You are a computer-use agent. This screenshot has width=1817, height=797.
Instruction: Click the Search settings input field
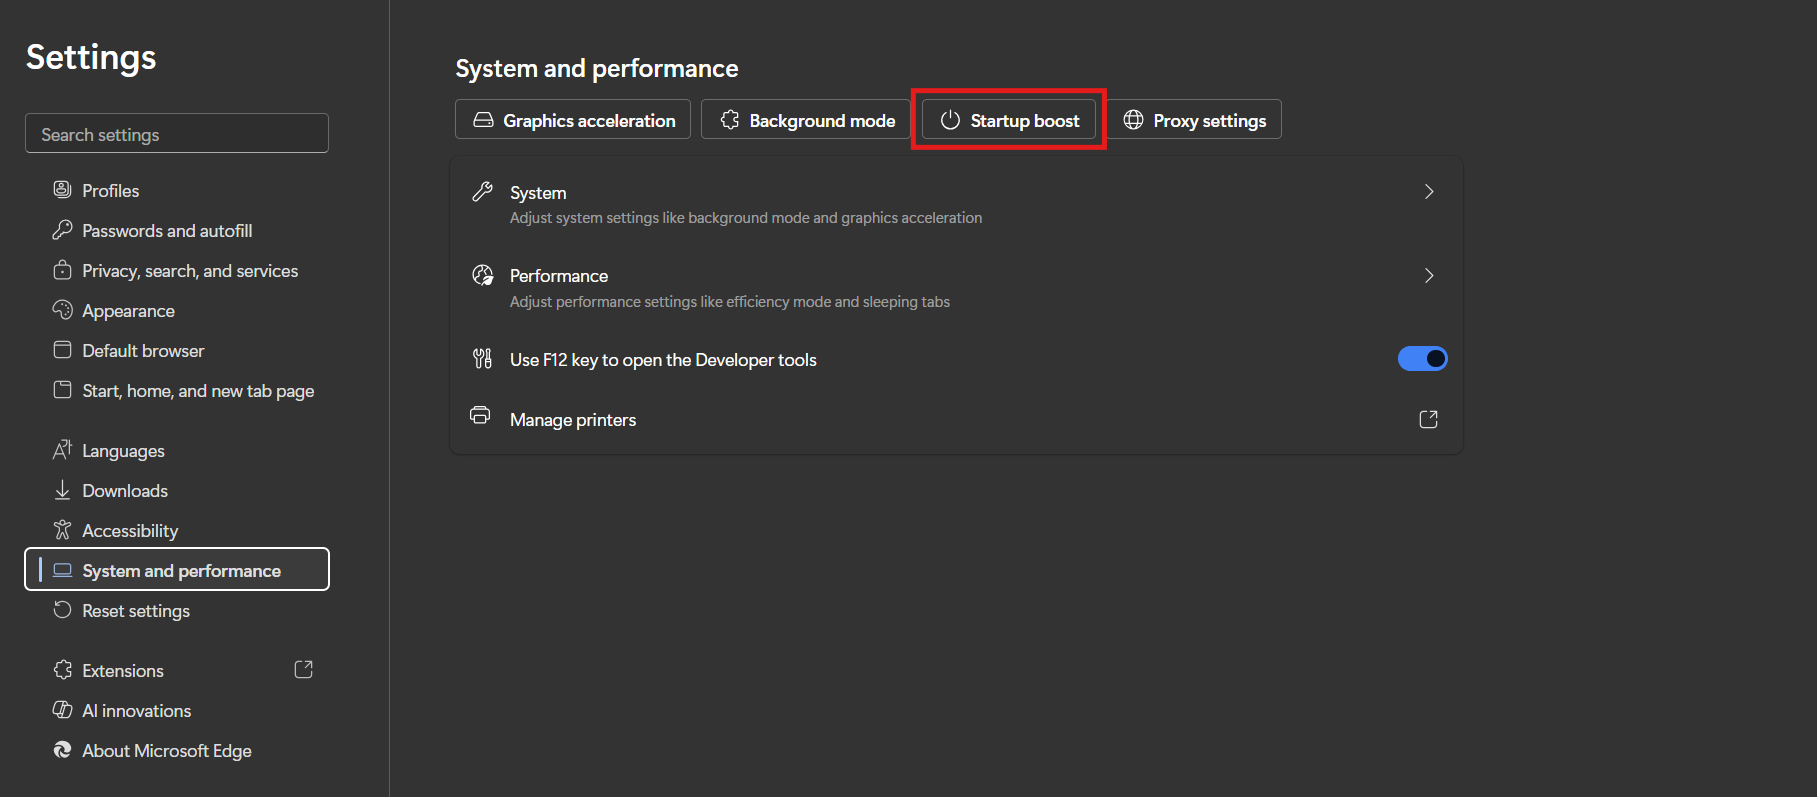coord(177,134)
